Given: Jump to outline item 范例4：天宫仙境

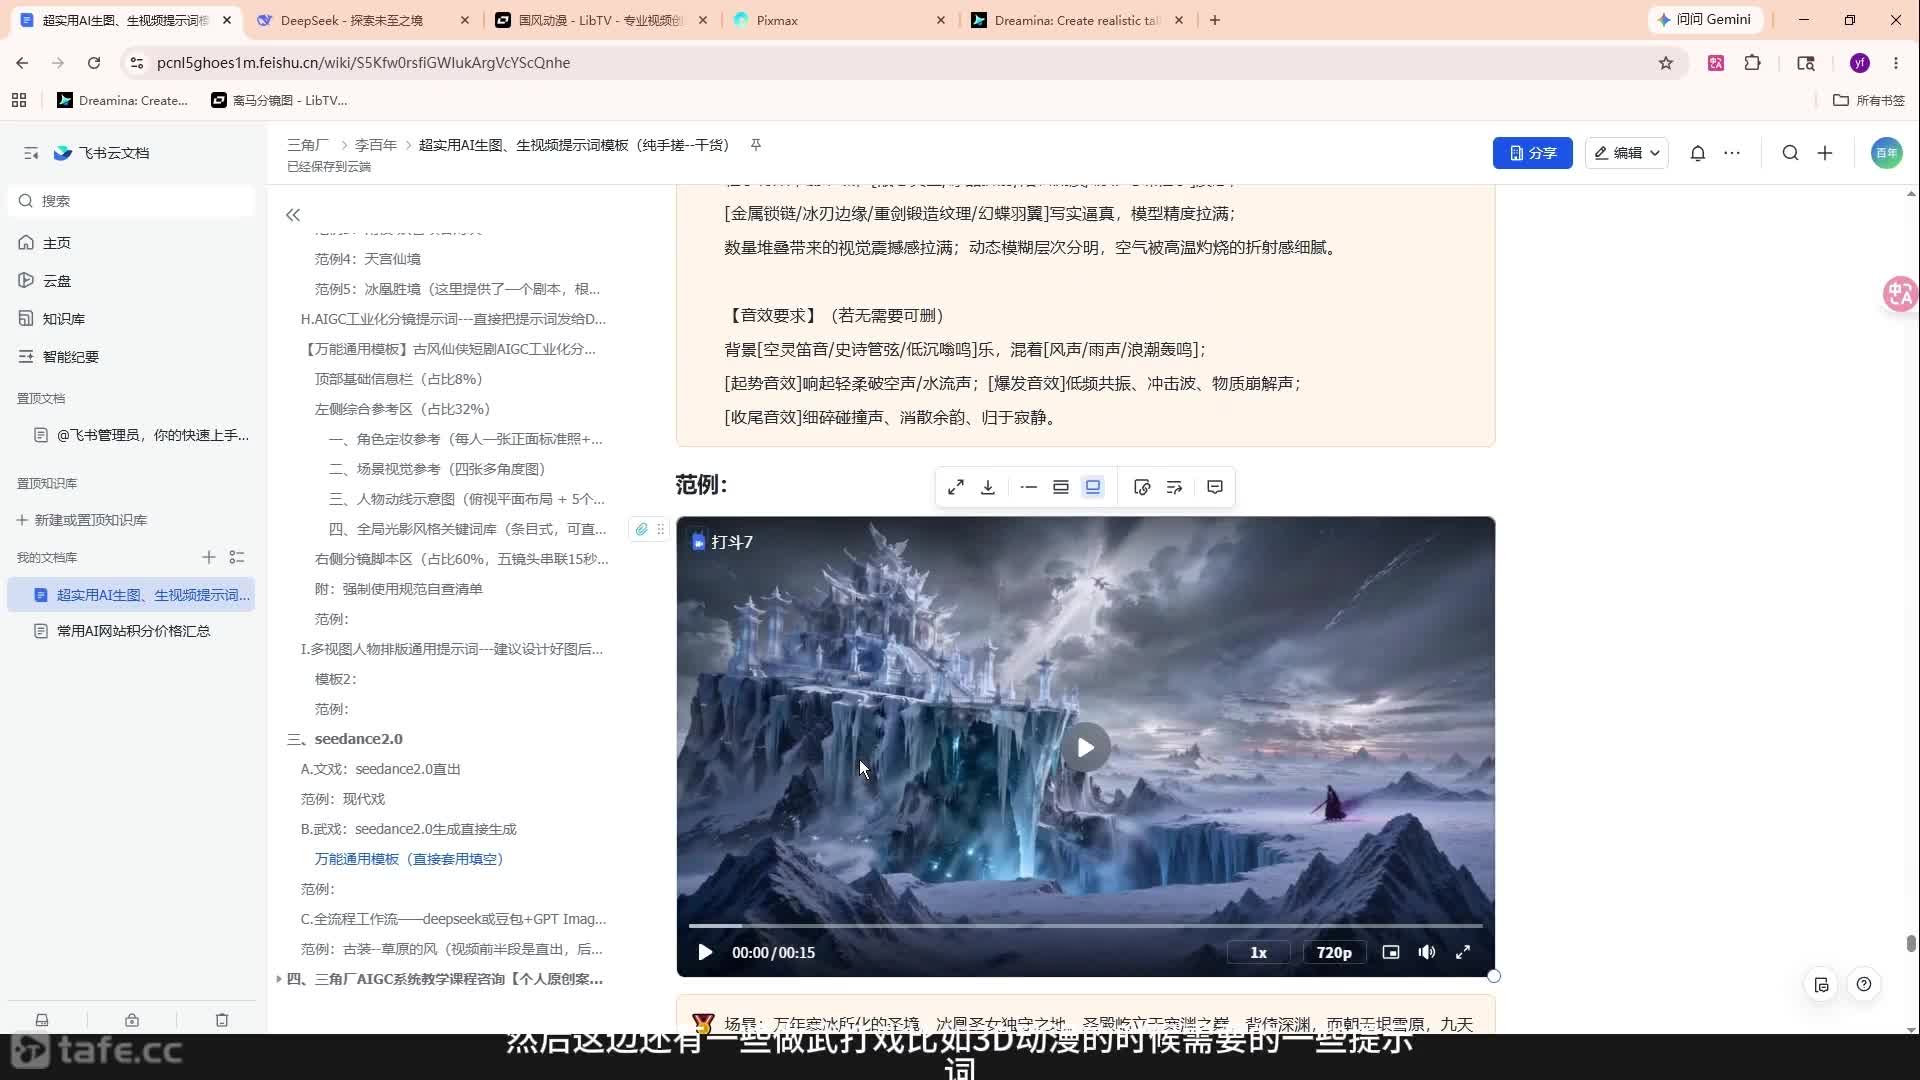Looking at the screenshot, I should click(x=368, y=259).
